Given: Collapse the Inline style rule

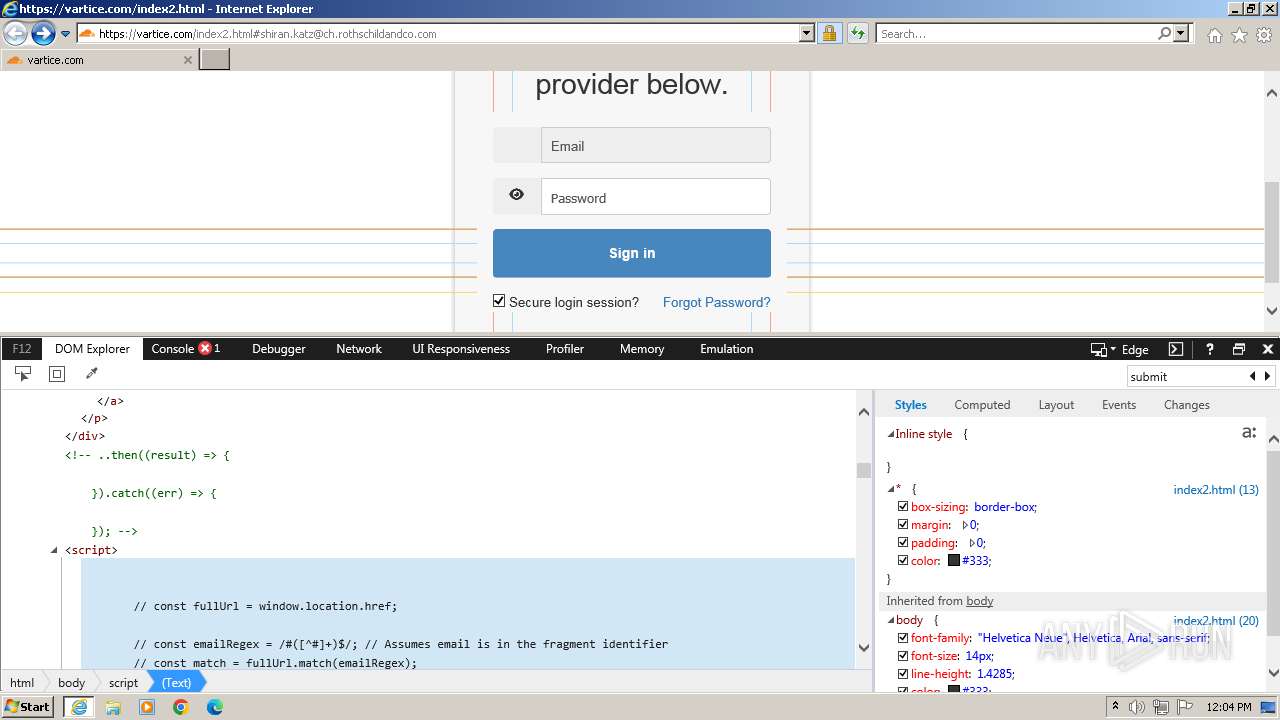Looking at the screenshot, I should 891,434.
